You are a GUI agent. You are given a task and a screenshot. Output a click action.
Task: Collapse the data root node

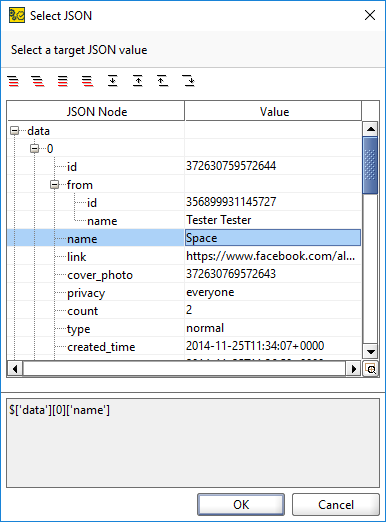[14, 130]
